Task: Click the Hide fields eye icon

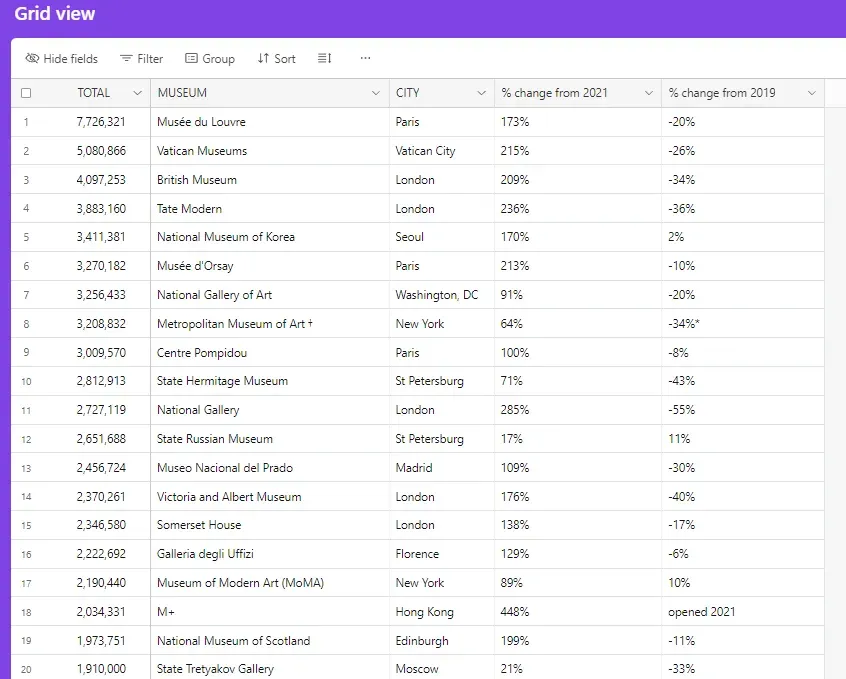Action: (x=32, y=58)
